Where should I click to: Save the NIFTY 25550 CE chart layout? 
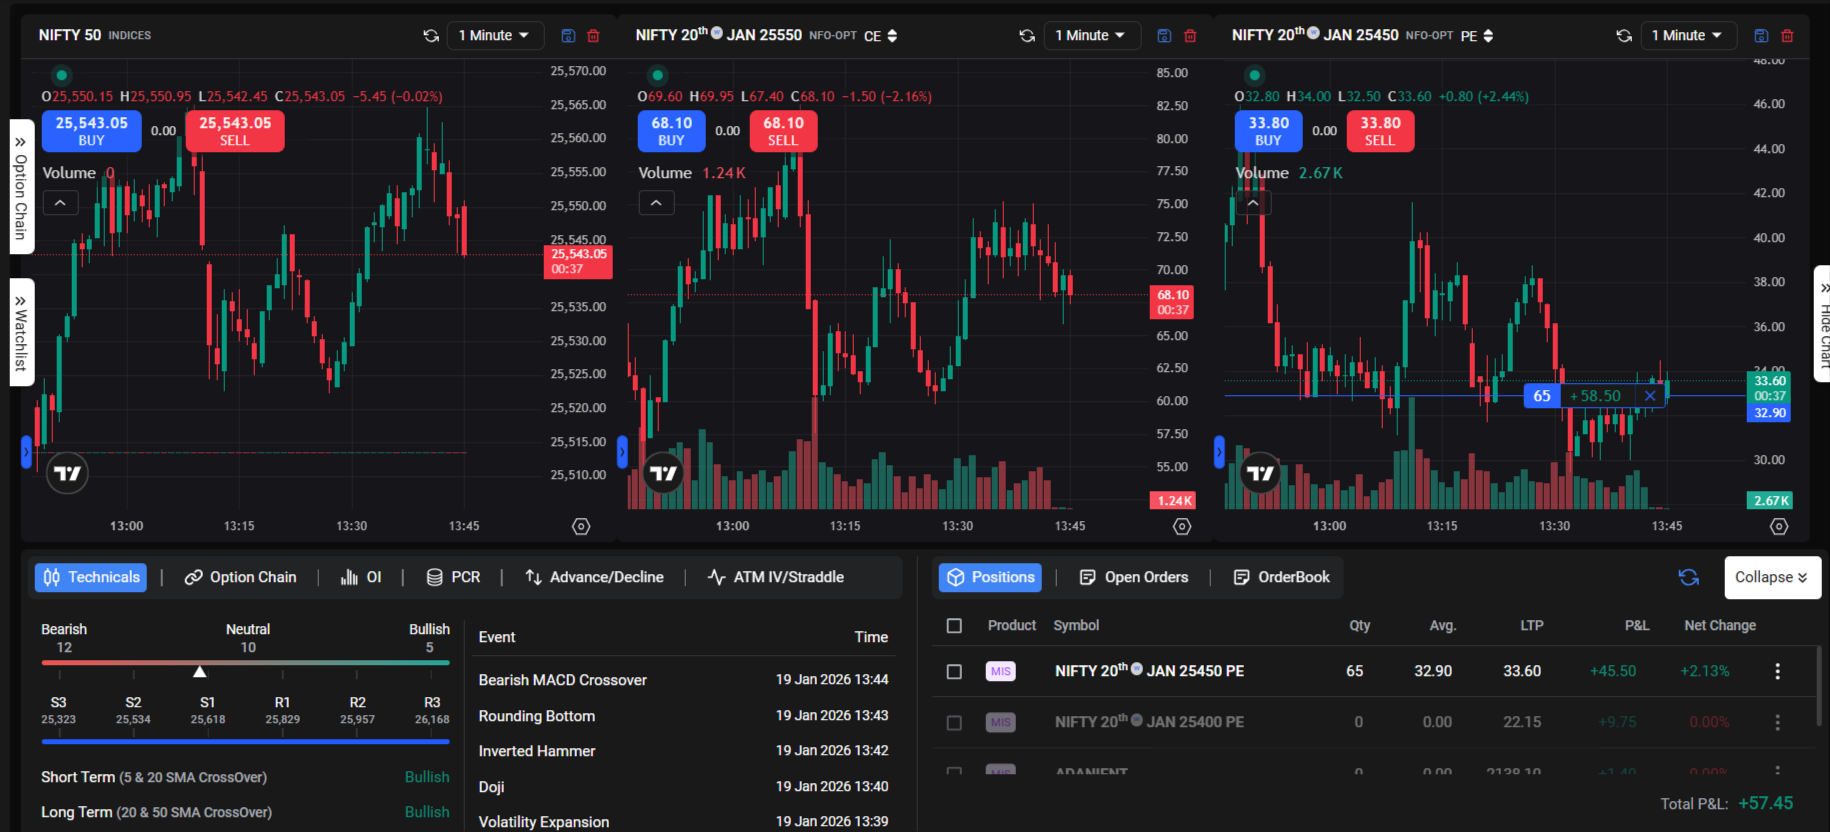(1164, 36)
